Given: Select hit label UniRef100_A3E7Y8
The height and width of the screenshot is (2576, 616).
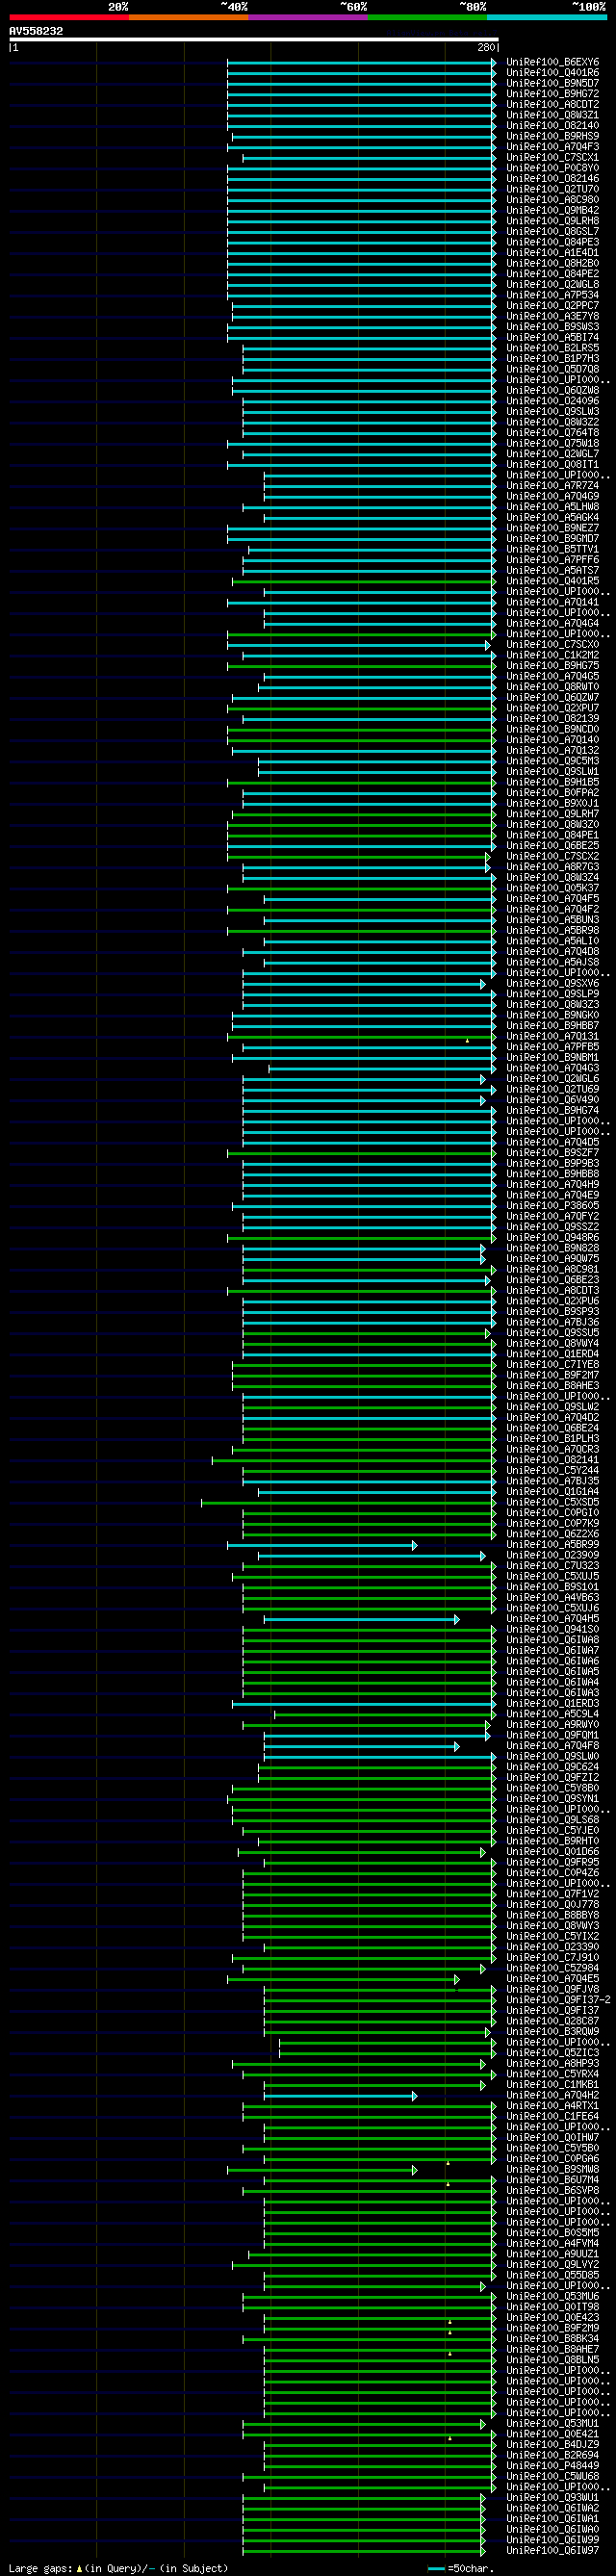Looking at the screenshot, I should (553, 316).
